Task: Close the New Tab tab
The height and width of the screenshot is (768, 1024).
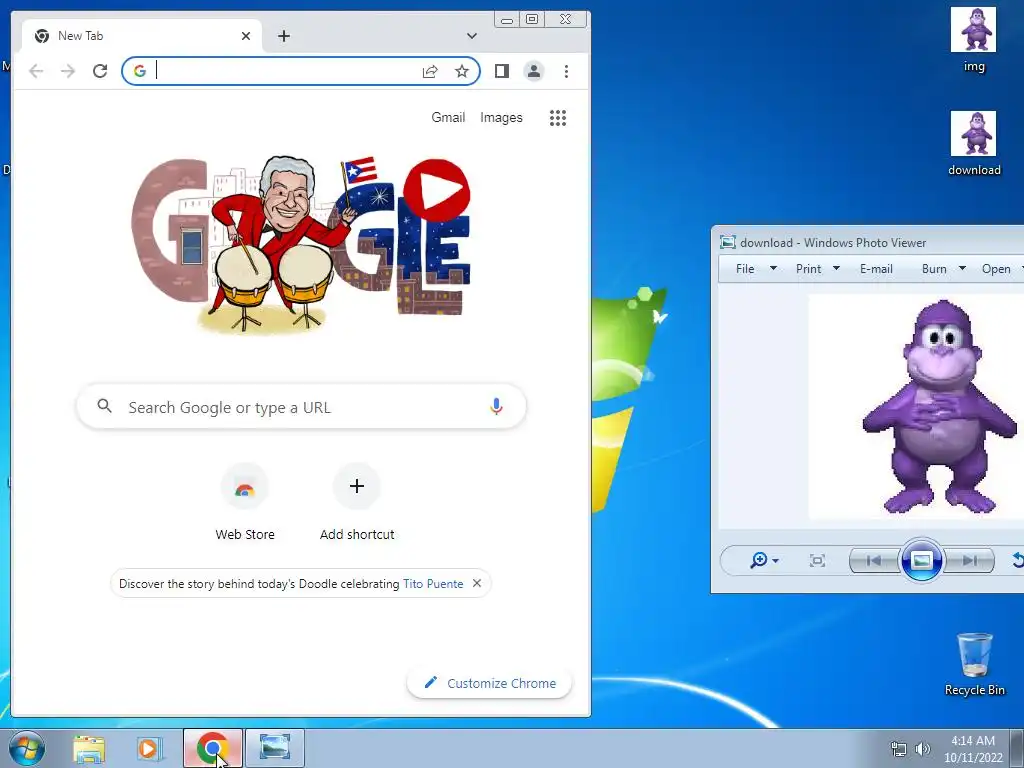Action: [246, 36]
